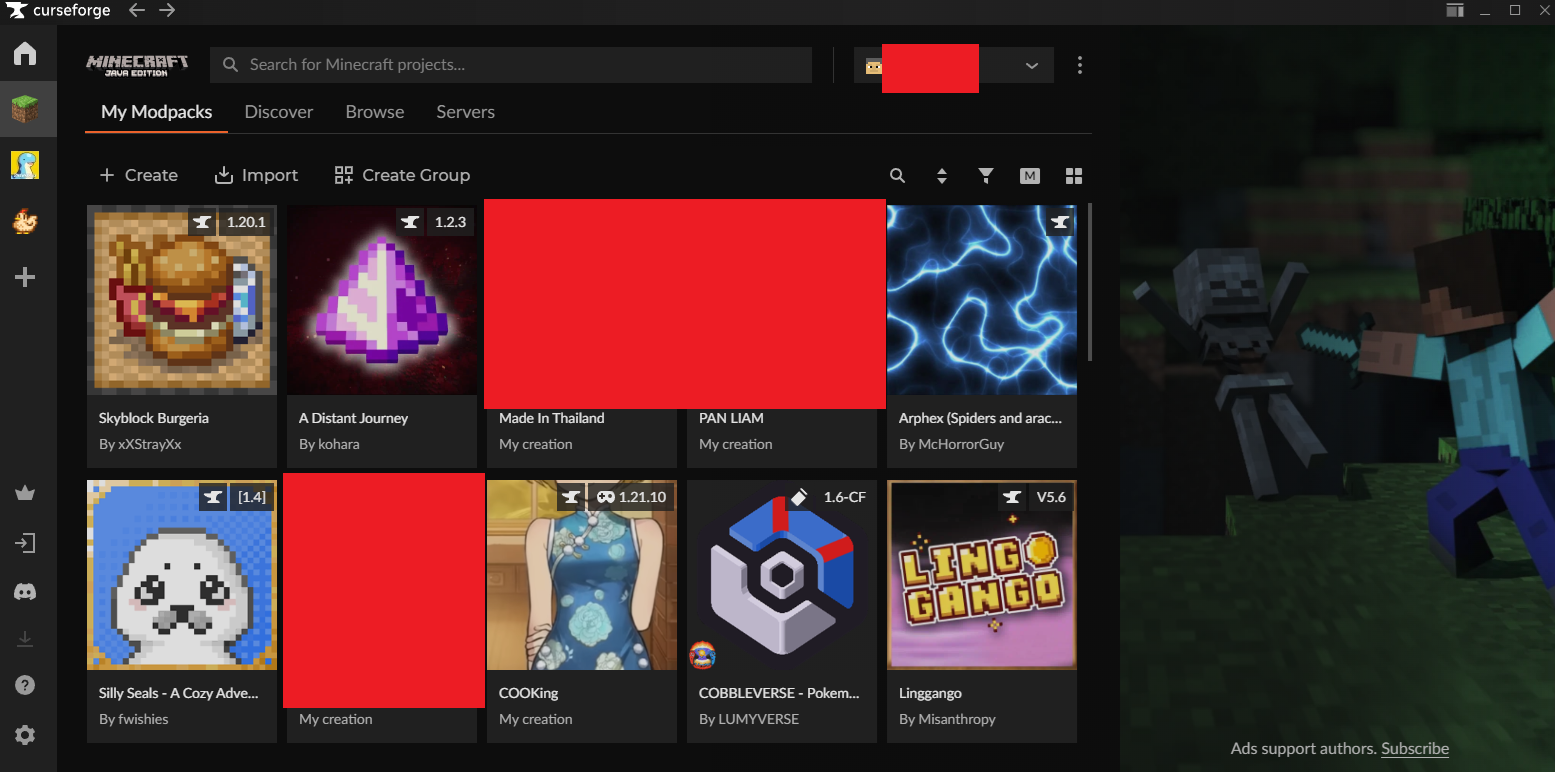Viewport: 1555px width, 772px height.
Task: Open the blue creature game icon in sidebar
Action: coord(25,166)
